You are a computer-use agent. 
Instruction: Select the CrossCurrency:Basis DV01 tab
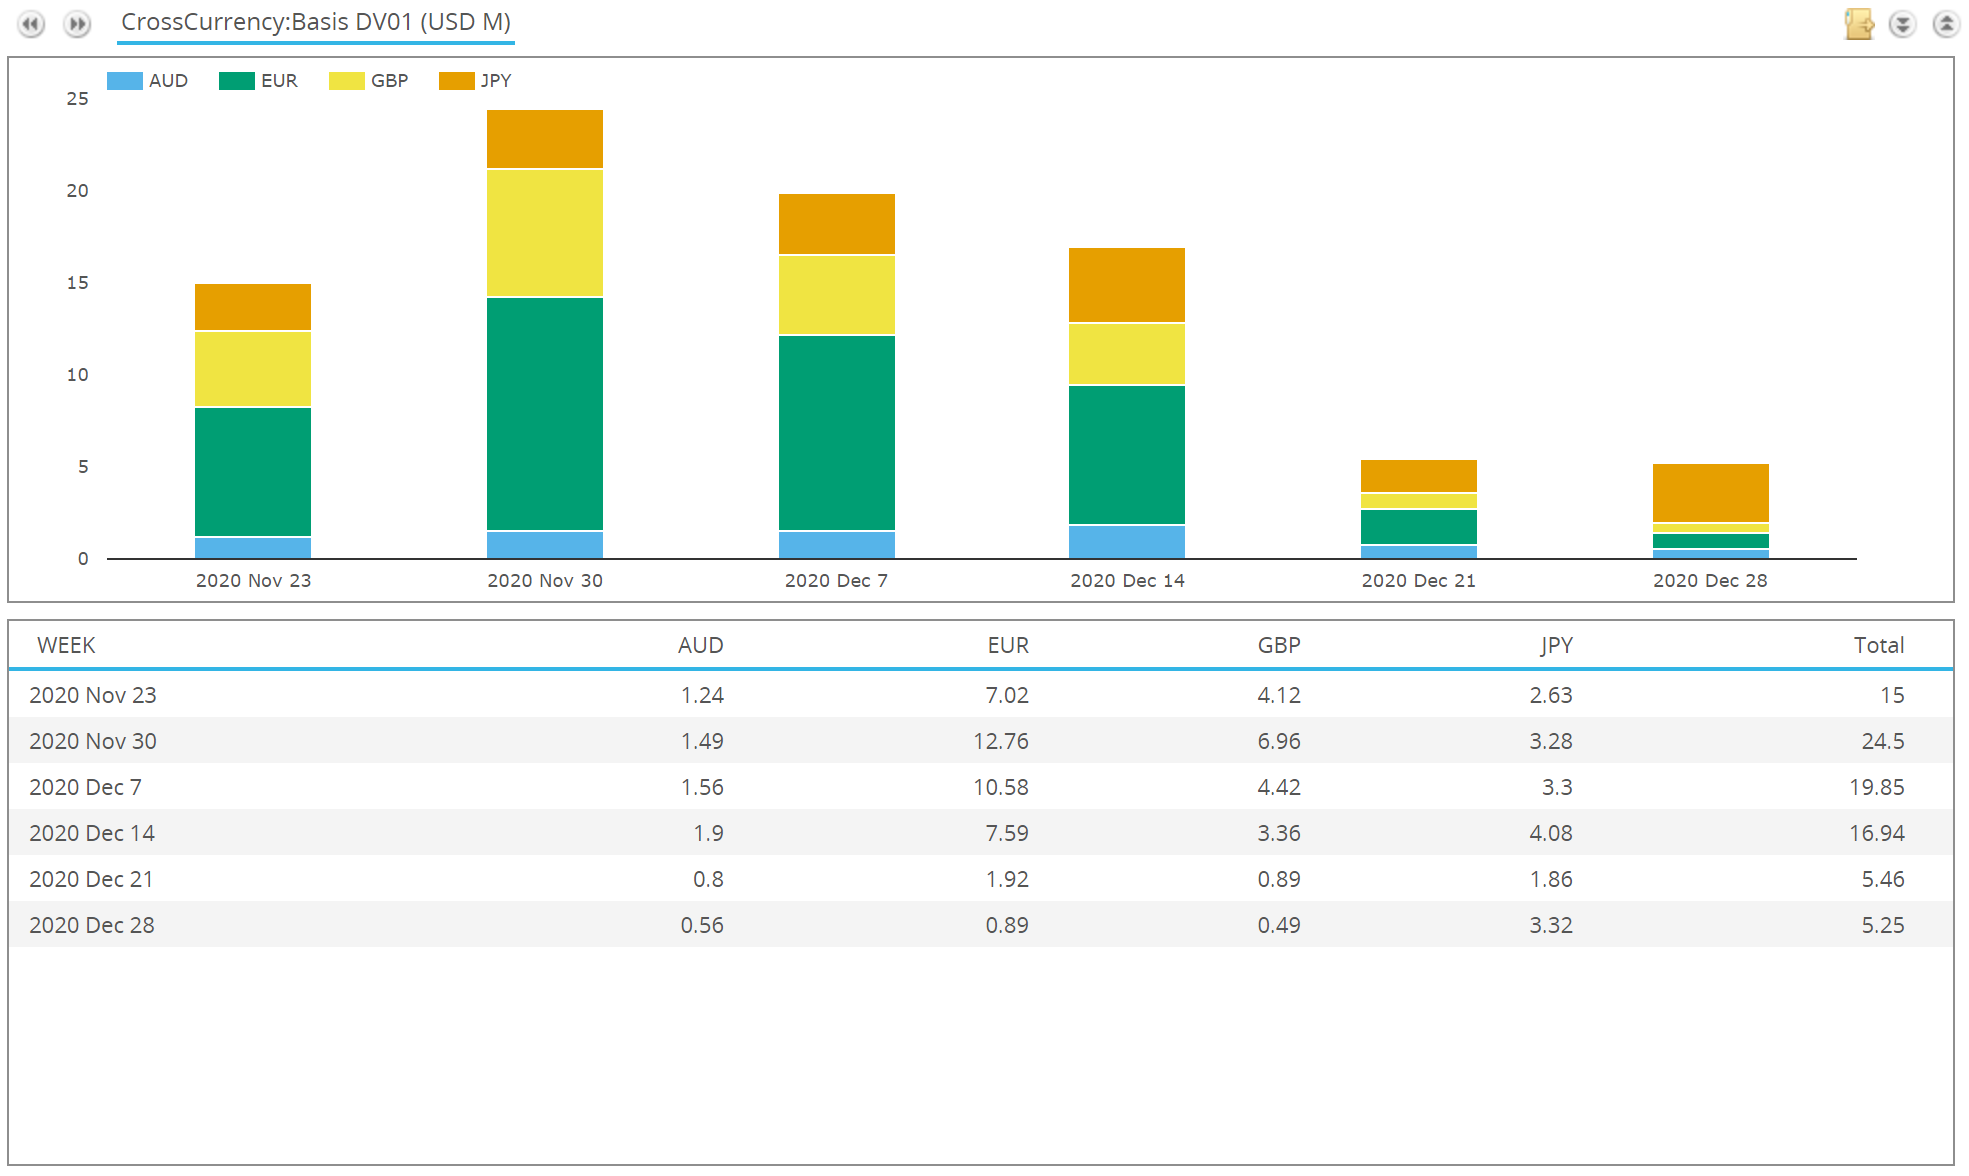click(315, 22)
